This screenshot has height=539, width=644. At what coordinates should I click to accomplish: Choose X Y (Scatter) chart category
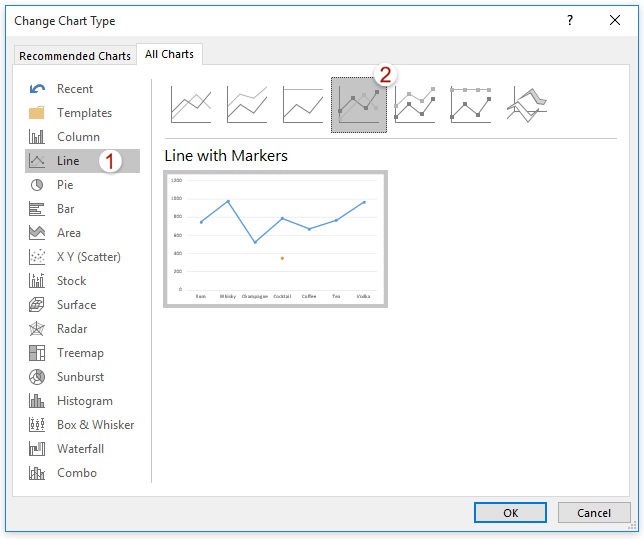coord(88,257)
